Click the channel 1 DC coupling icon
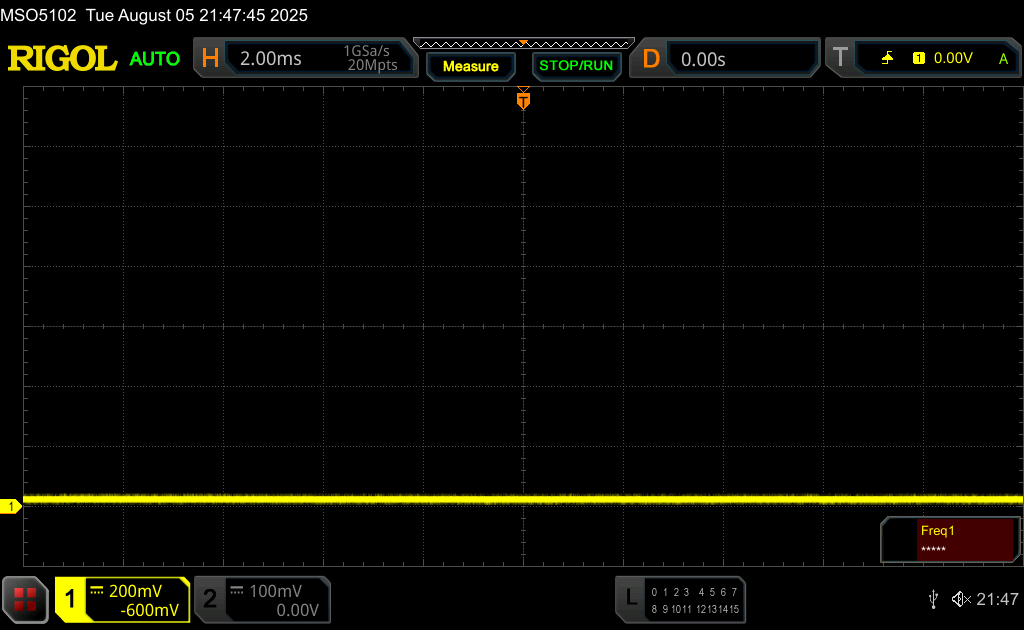The image size is (1024, 630). [97, 591]
